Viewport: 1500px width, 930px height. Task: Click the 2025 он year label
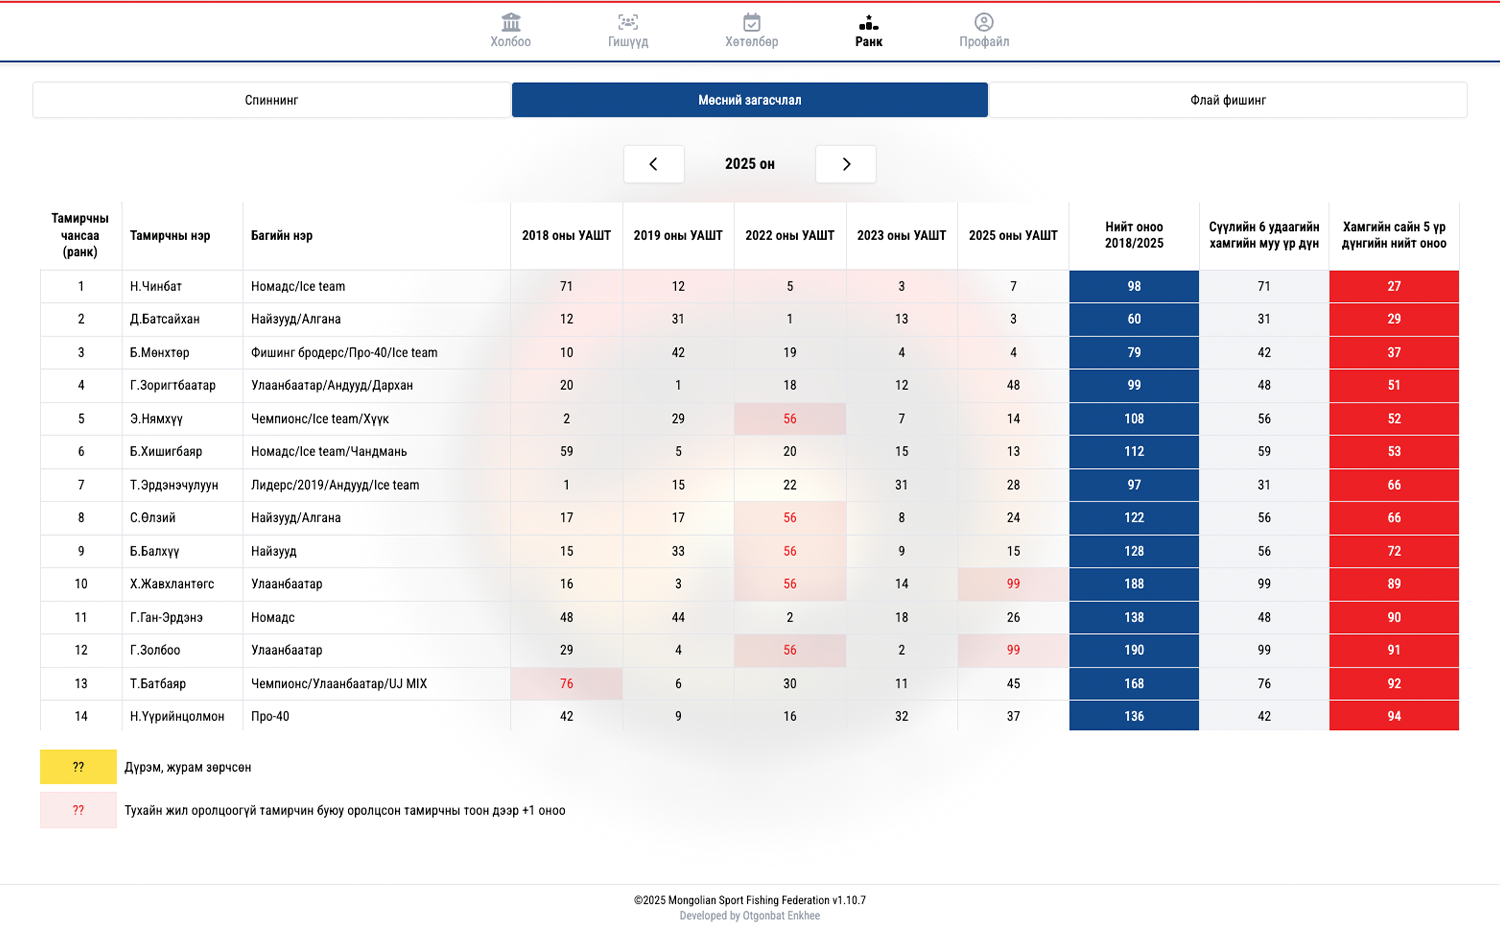750,164
